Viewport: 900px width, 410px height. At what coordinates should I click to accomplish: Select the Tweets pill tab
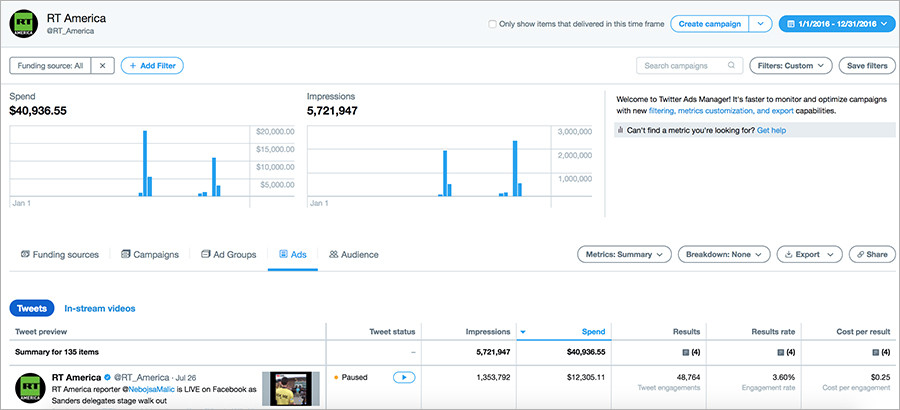(32, 308)
